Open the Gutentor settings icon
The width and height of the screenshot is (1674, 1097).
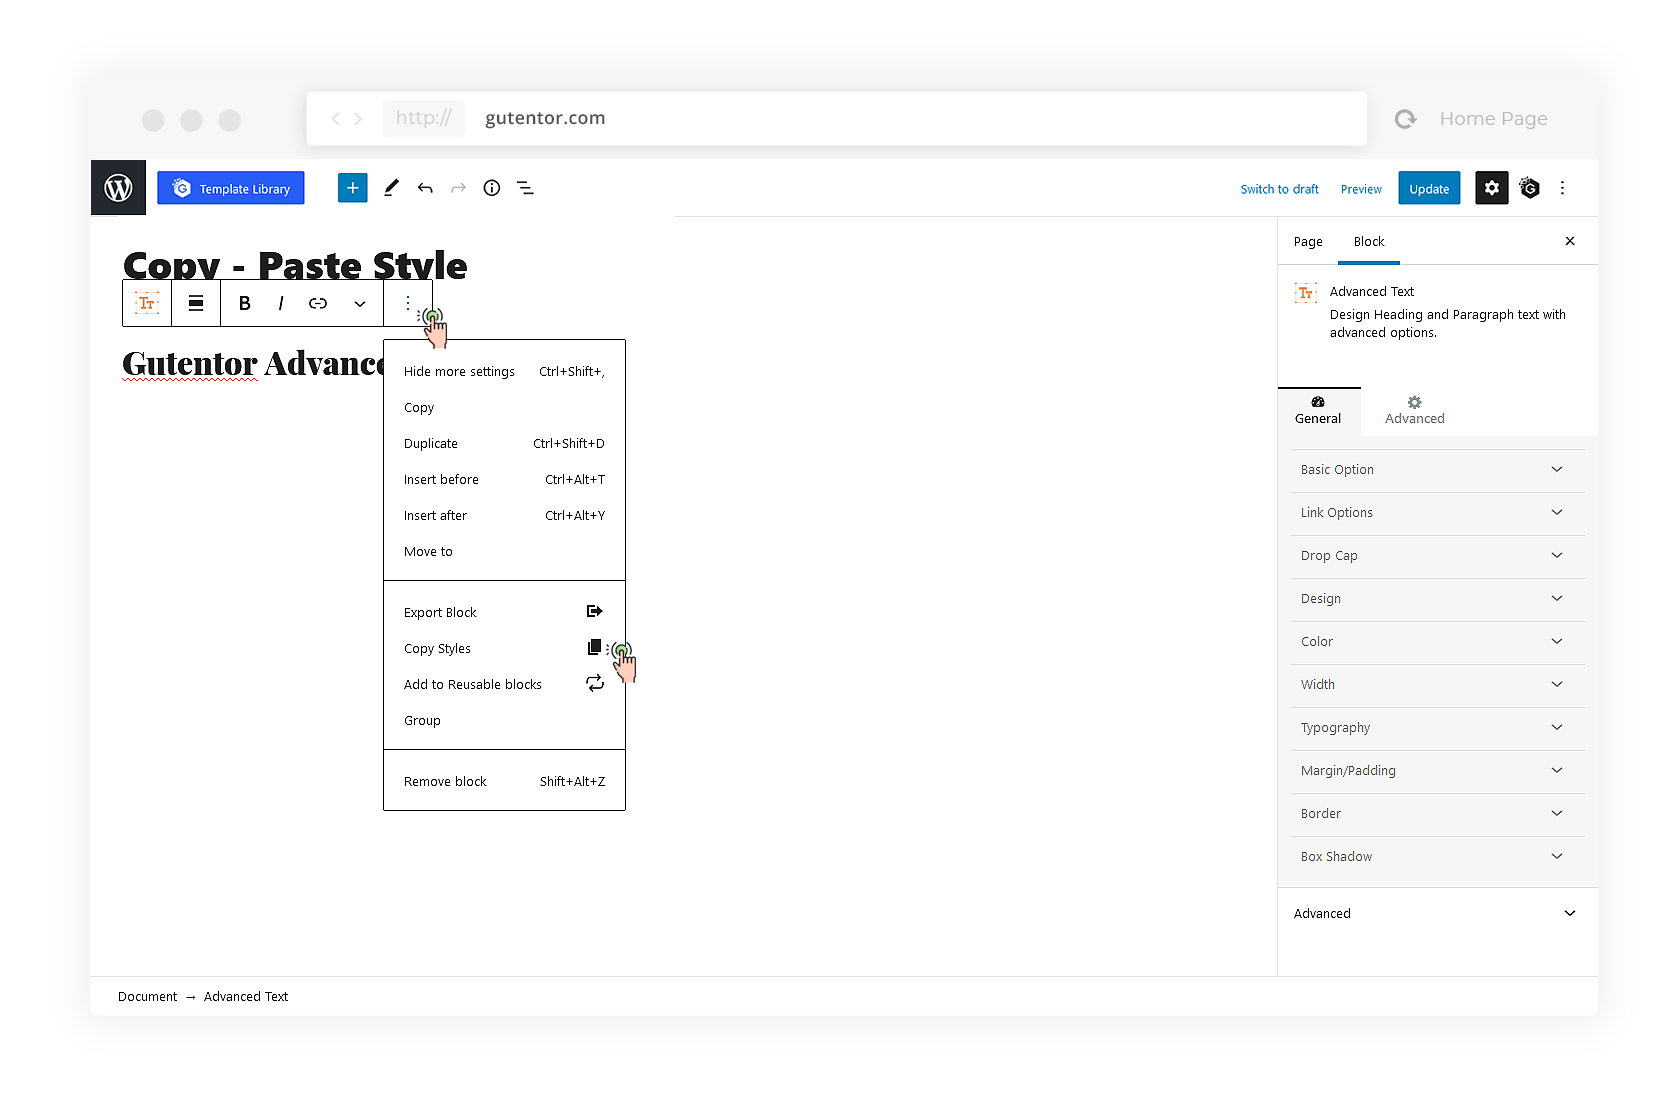pos(1529,188)
